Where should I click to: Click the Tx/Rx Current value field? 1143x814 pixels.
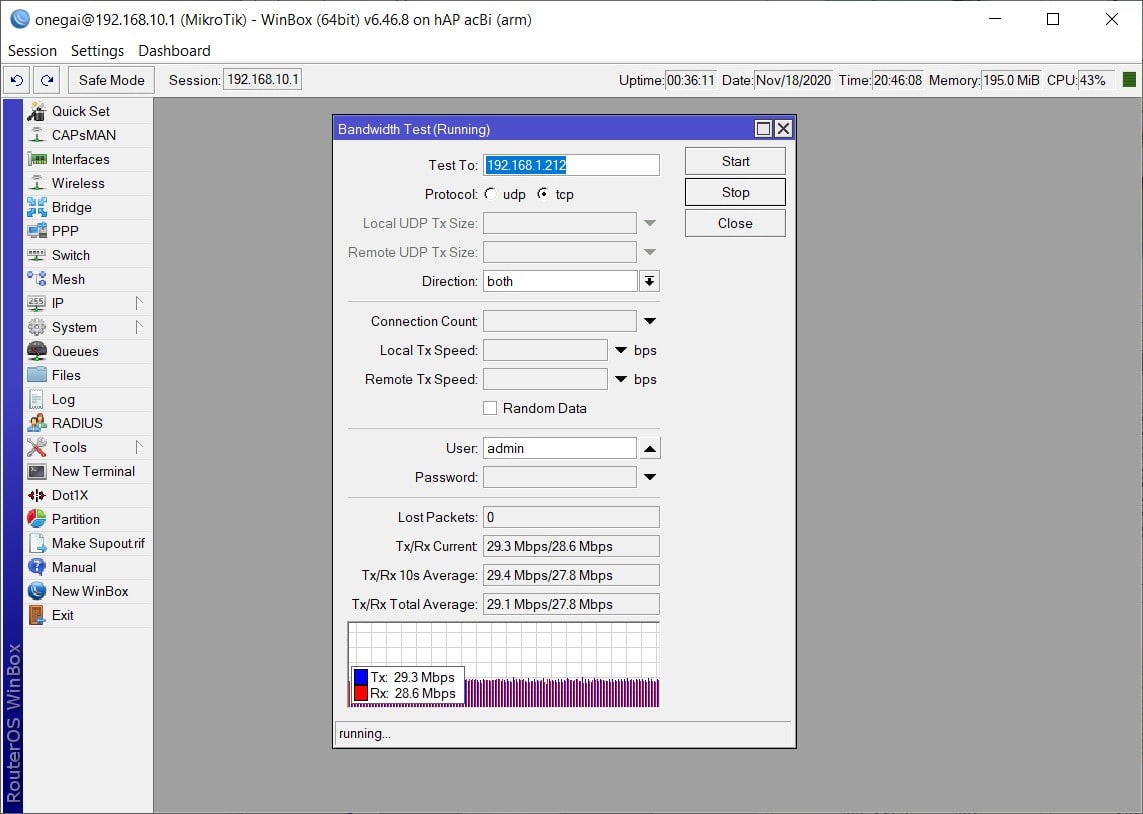point(572,546)
